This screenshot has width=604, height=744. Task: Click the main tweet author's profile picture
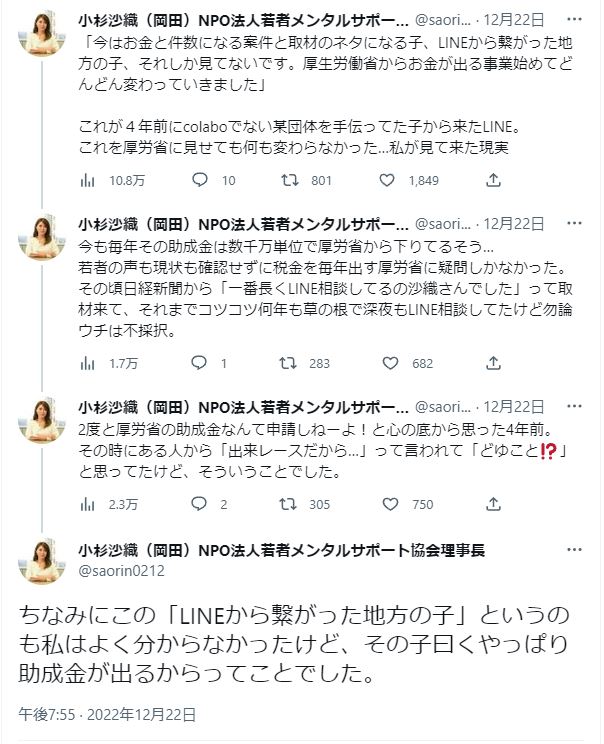[x=42, y=560]
